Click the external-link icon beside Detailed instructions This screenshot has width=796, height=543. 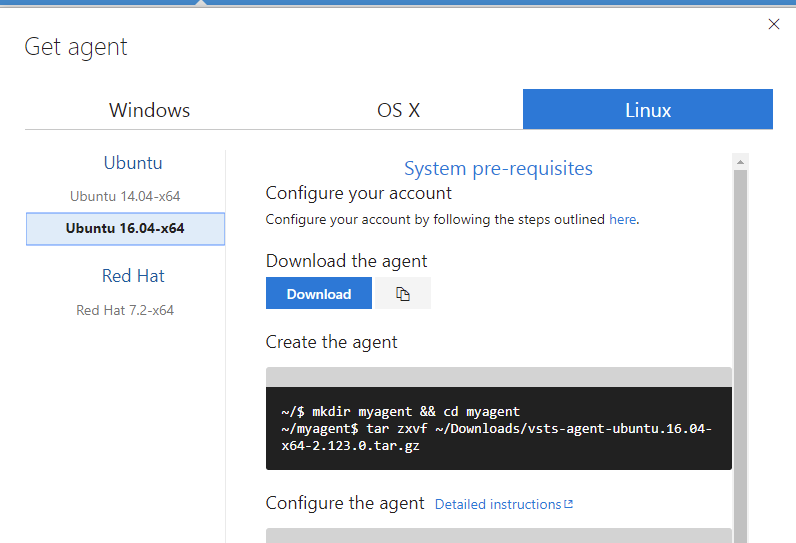point(569,505)
